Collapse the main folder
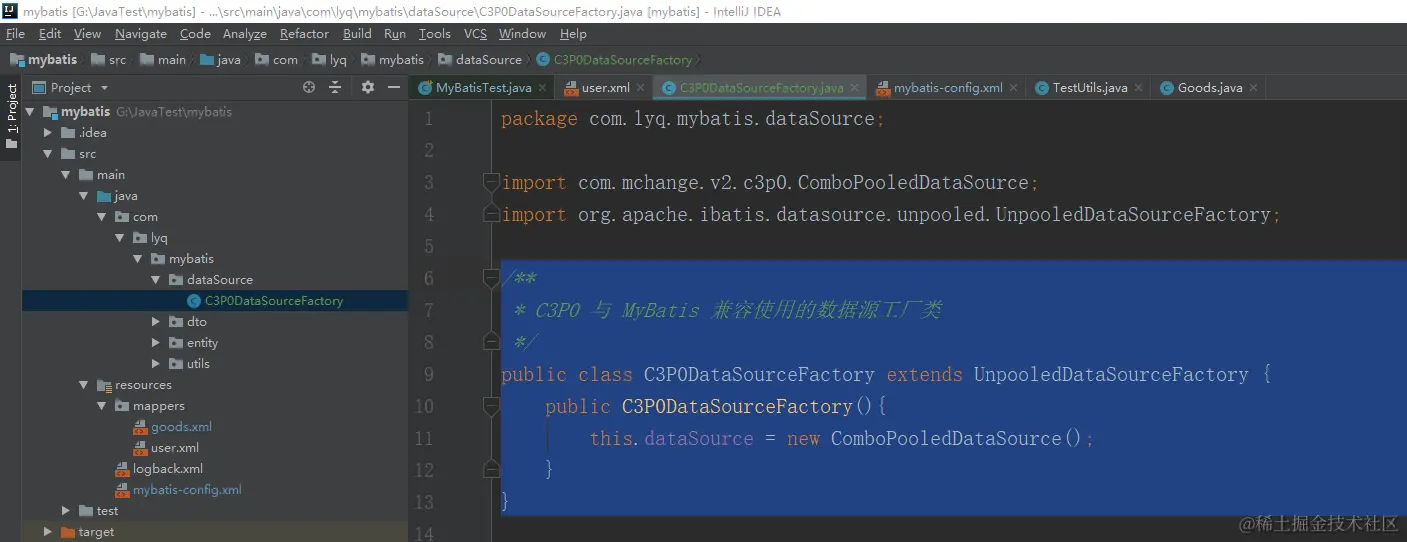Screen dimensions: 1407x542 [x=65, y=175]
